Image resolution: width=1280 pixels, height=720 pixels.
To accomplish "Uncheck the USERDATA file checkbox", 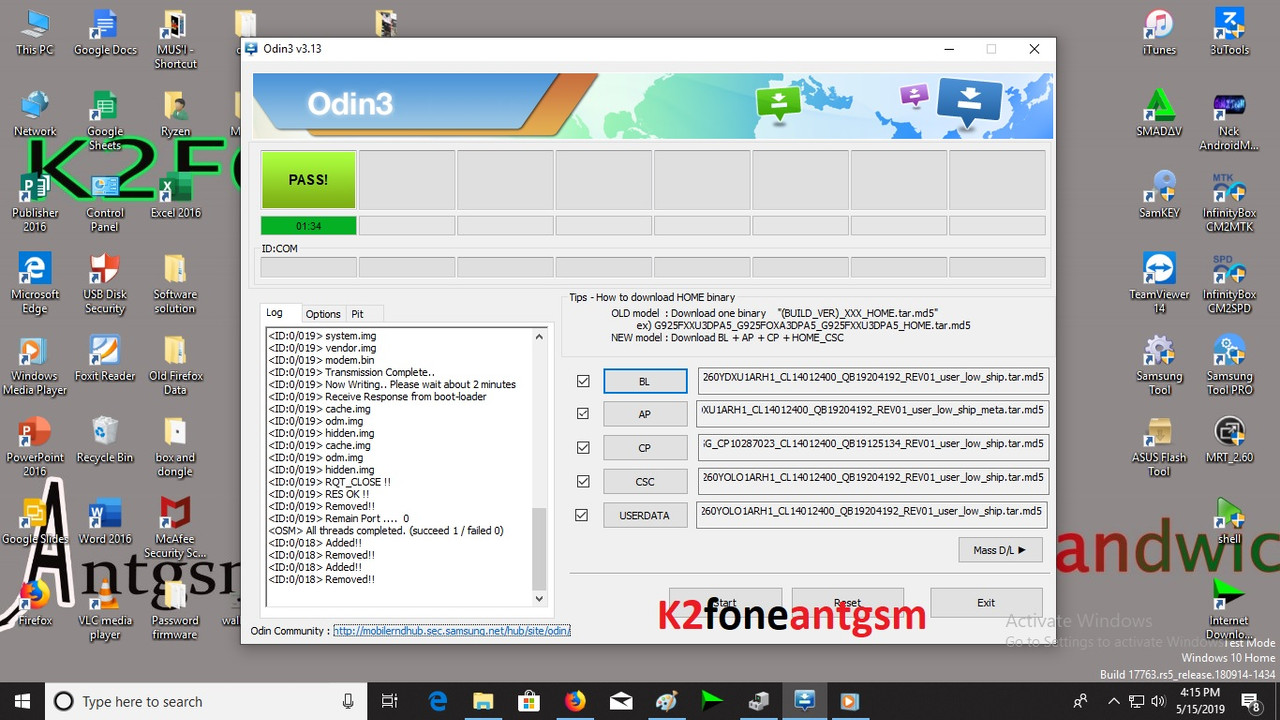I will tap(583, 515).
